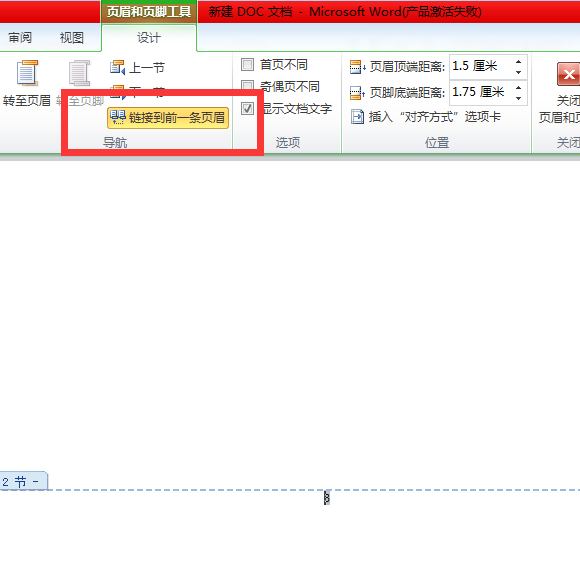Click page number 3 in the footer

pos(327,498)
